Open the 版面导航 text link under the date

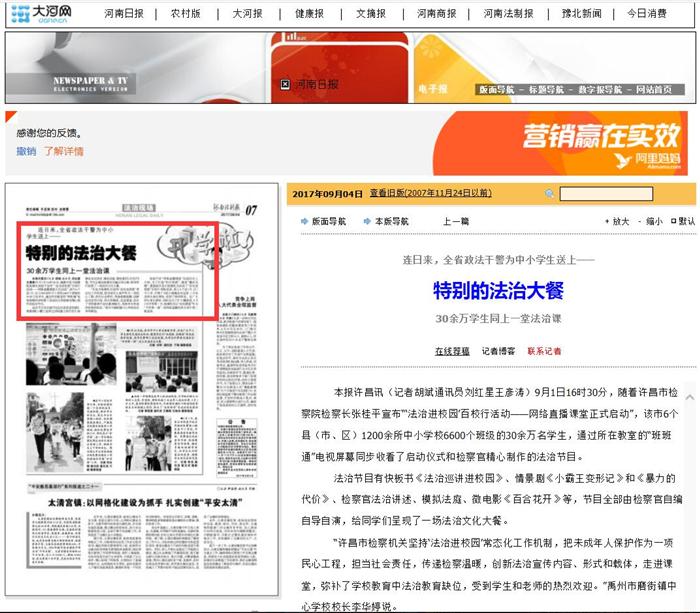(x=329, y=221)
